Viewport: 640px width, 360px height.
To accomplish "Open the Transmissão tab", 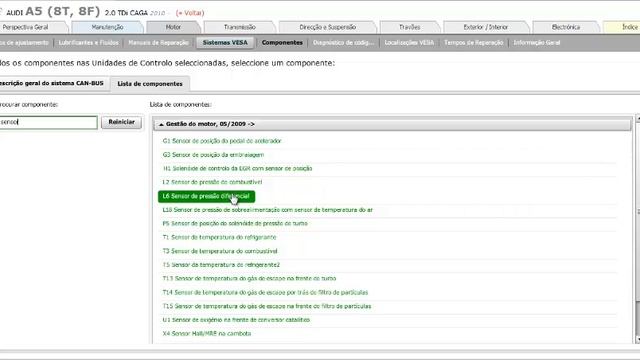I will point(240,27).
